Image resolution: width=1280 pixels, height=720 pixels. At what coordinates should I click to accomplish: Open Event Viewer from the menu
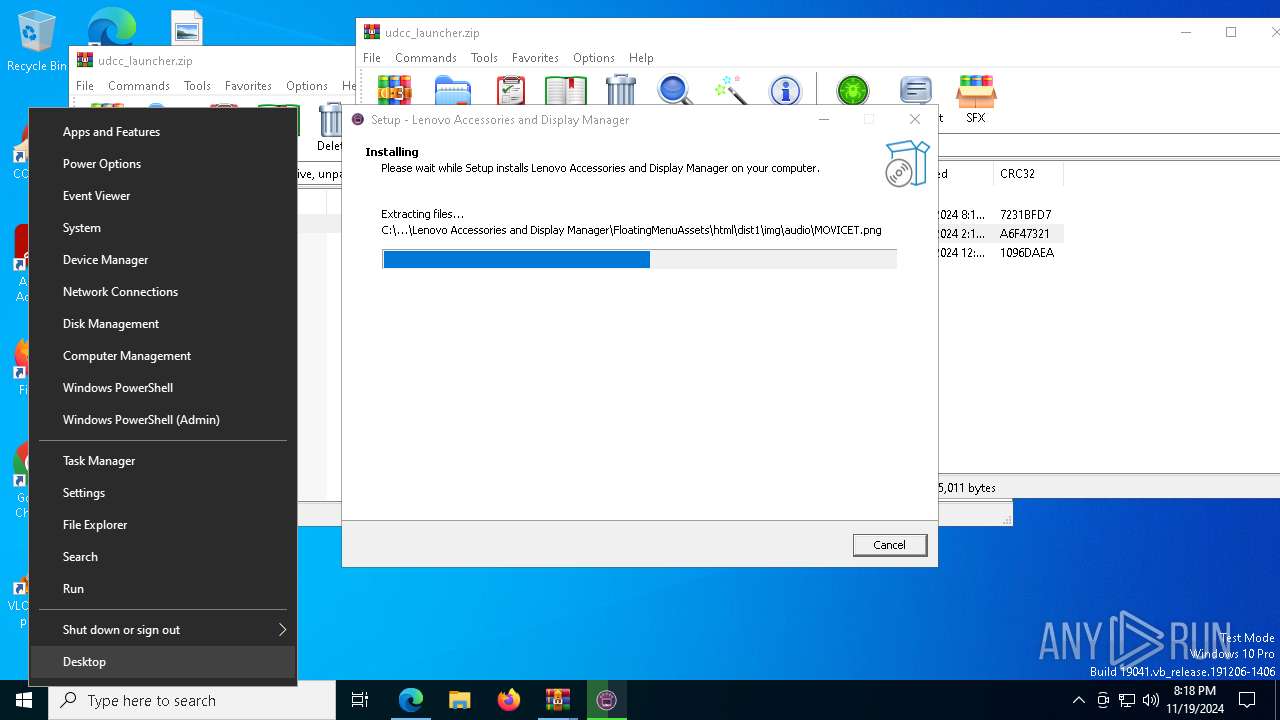(x=163, y=195)
